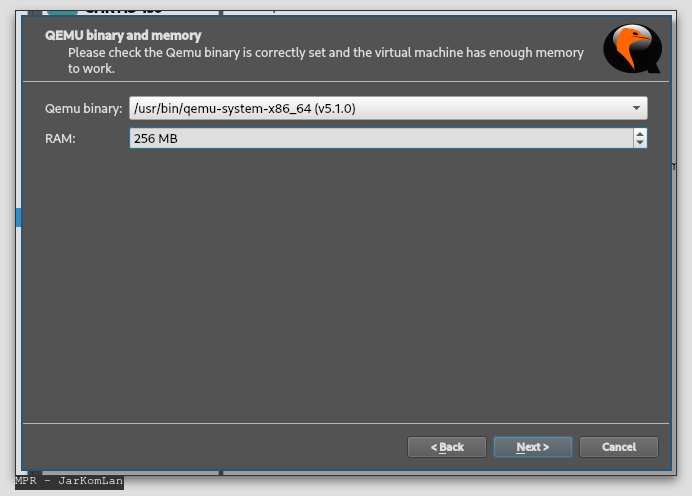Screen dimensions: 692x496
Task: Select the 'MPR - JarKomLan' label below dialog
Action: pyautogui.click(x=69, y=481)
